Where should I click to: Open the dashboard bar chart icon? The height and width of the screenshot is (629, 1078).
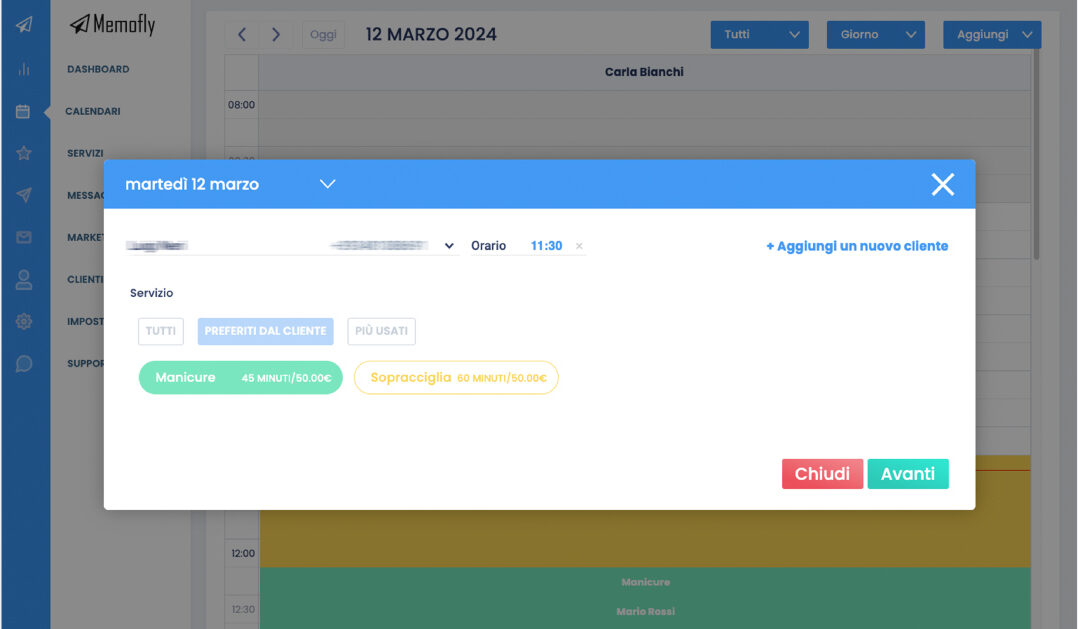[24, 69]
